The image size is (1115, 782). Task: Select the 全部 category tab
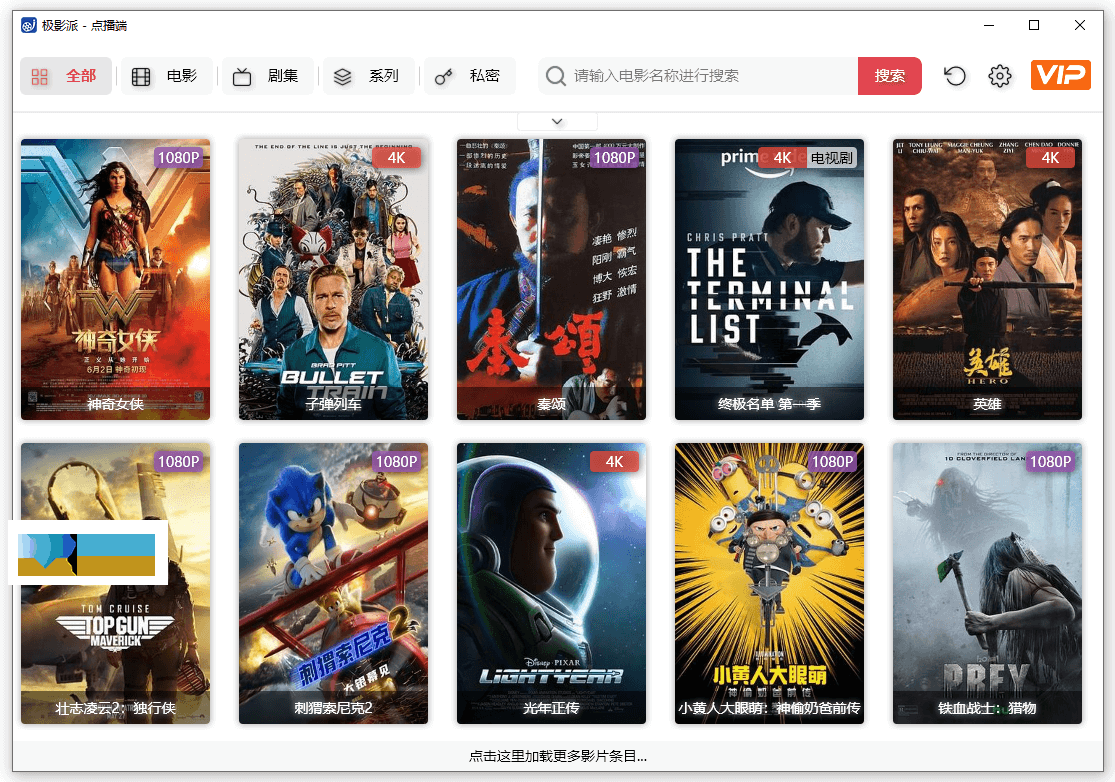pos(66,76)
